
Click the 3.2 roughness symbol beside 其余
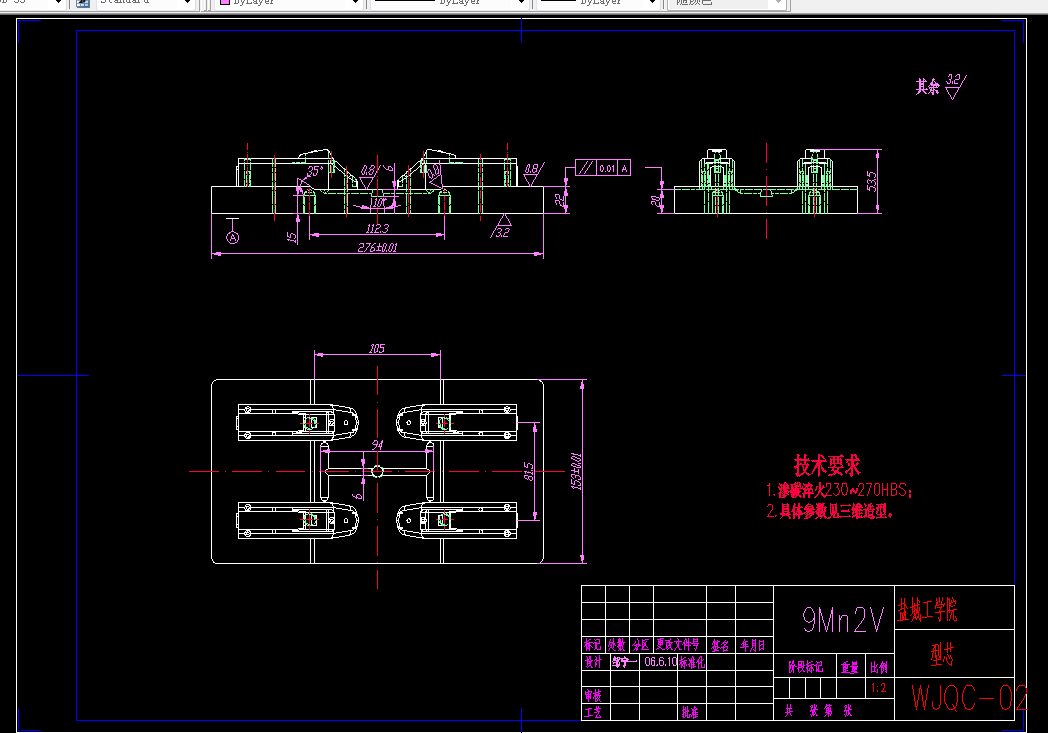pos(956,86)
